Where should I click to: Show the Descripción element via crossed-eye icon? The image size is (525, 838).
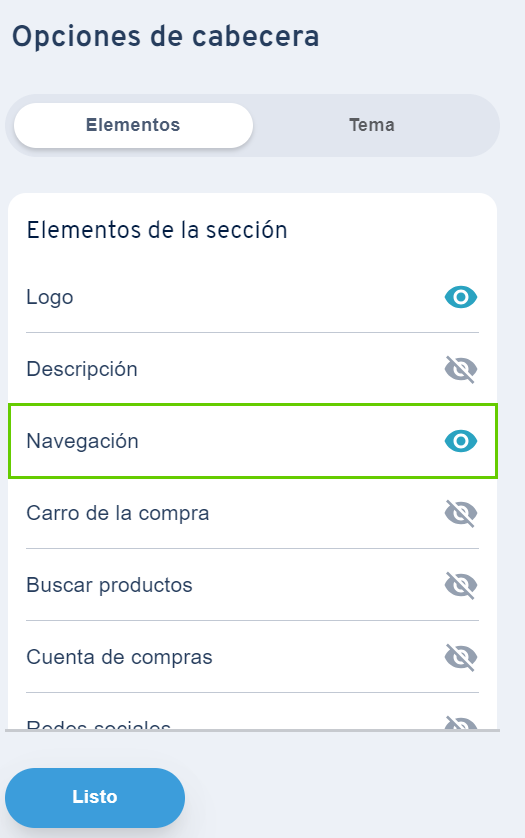(x=461, y=369)
